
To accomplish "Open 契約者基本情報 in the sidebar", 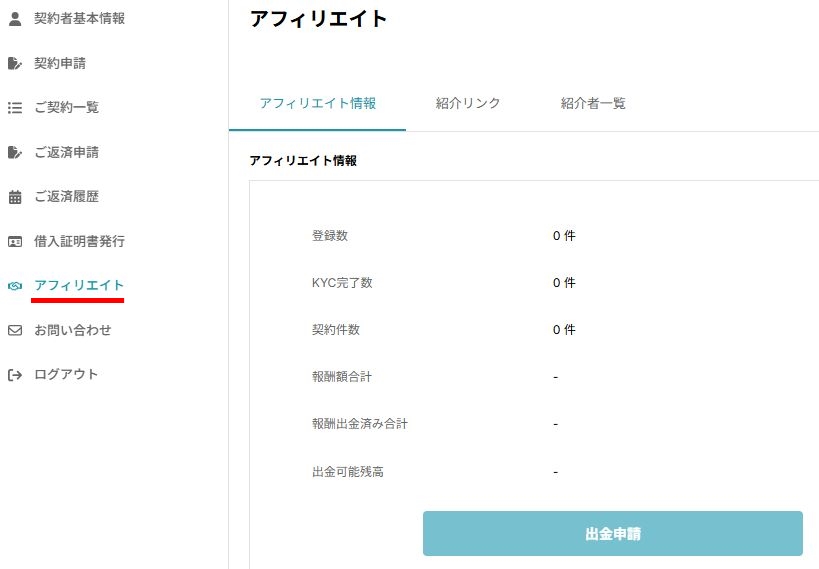I will (x=79, y=18).
